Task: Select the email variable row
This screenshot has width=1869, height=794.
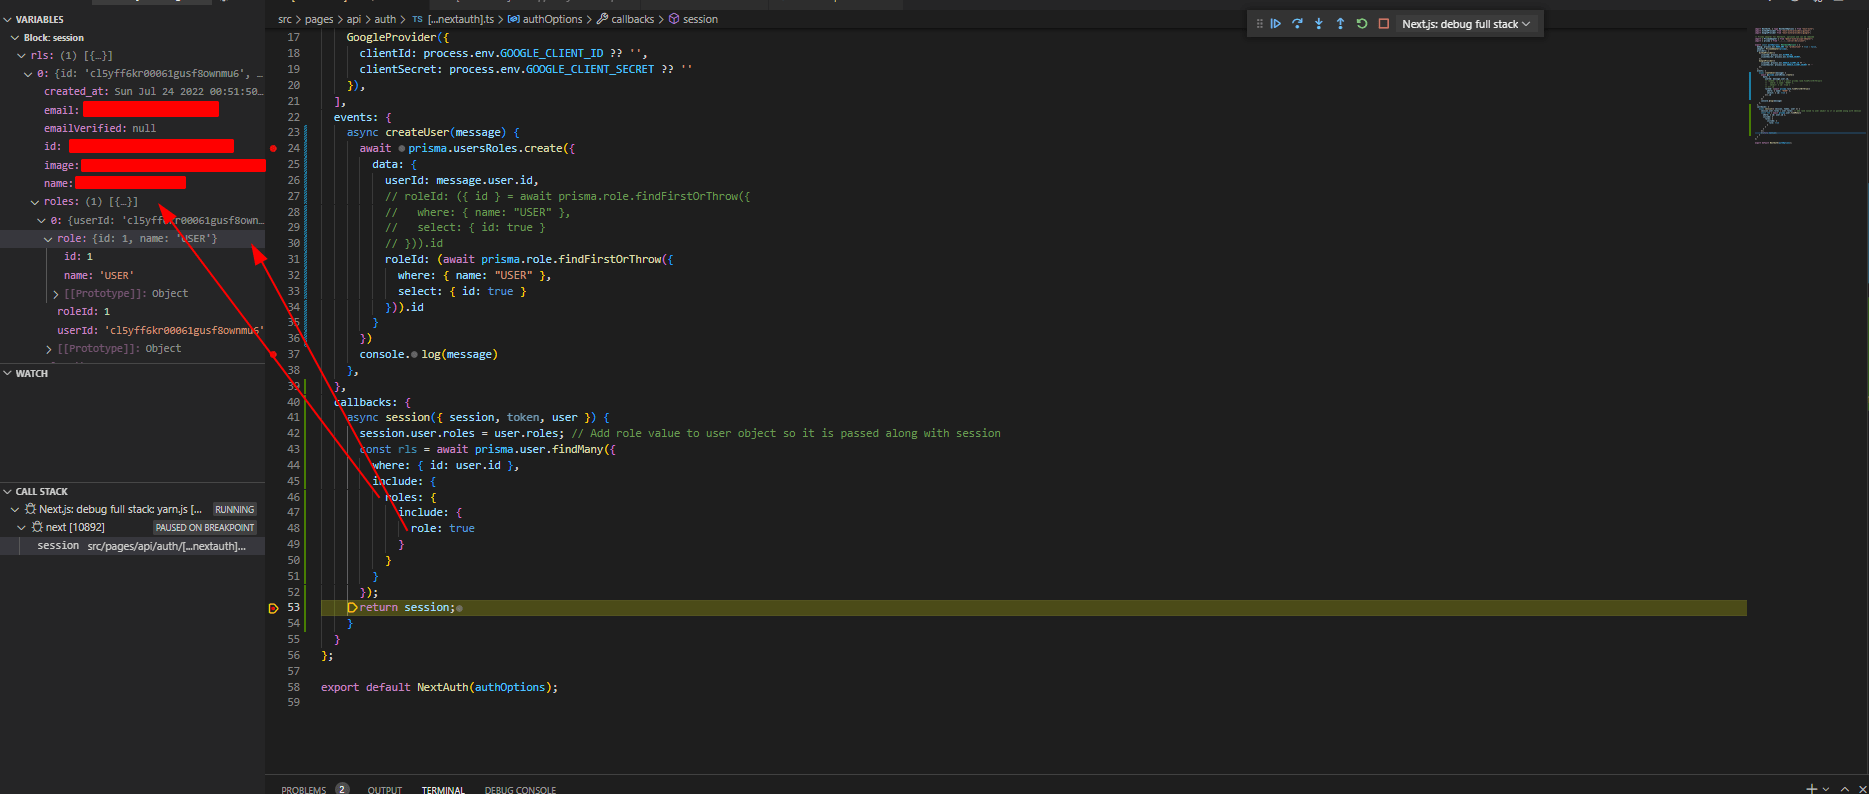Action: coord(132,110)
